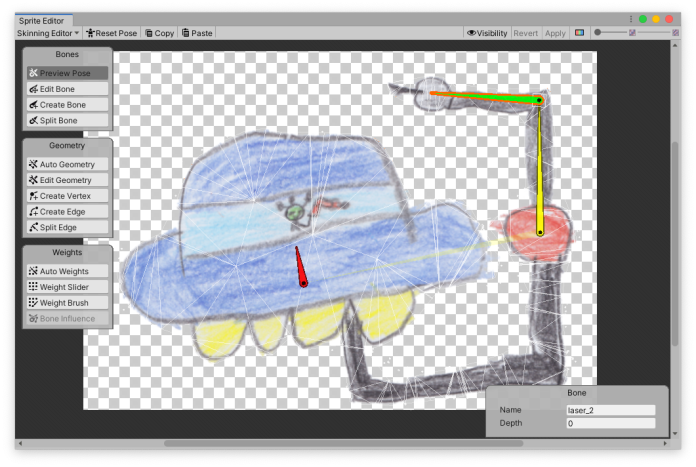Viewport: 696px width, 467px height.
Task: Toggle the color/alpha channel view button
Action: [580, 33]
